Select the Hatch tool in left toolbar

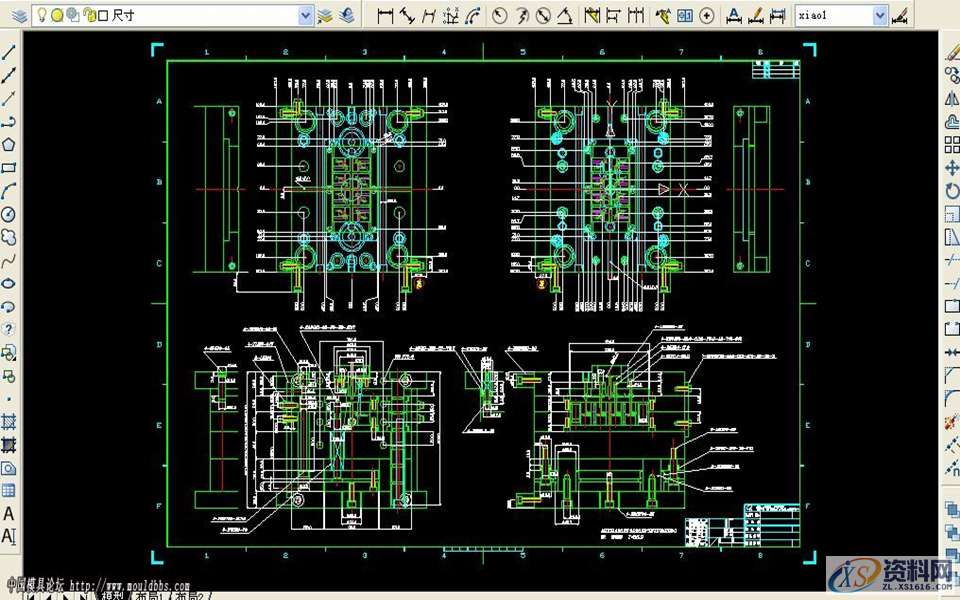click(9, 421)
